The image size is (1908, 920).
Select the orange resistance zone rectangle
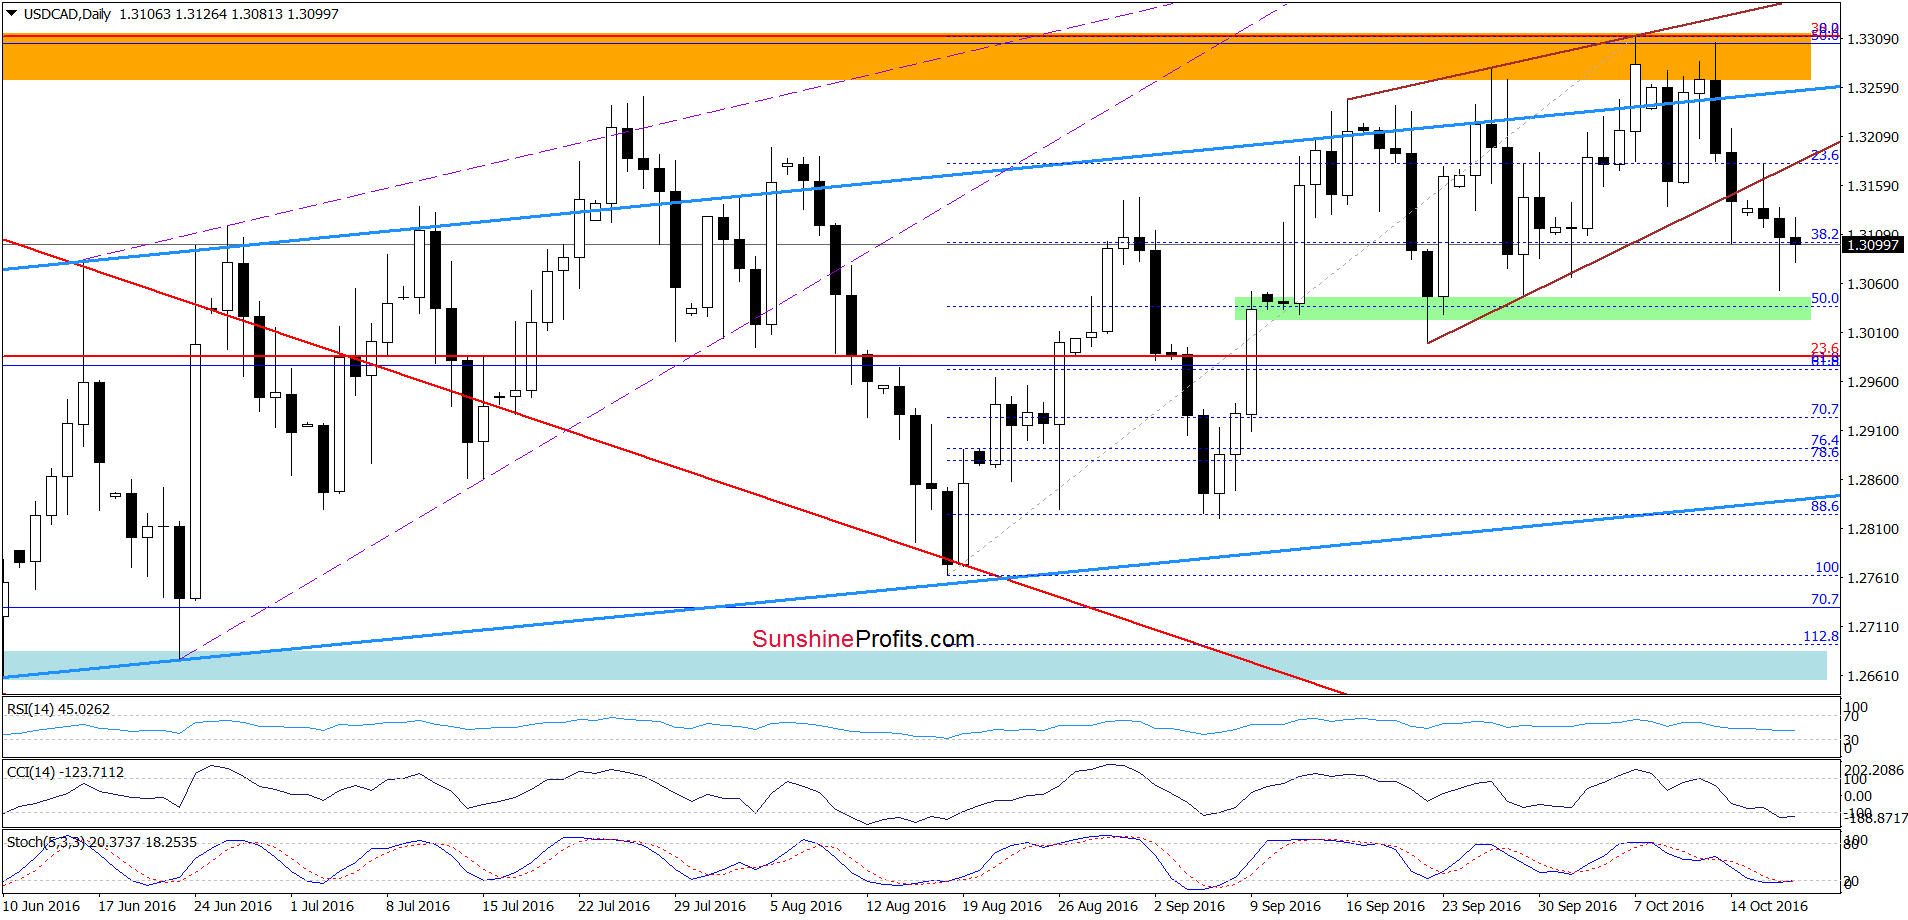906,57
